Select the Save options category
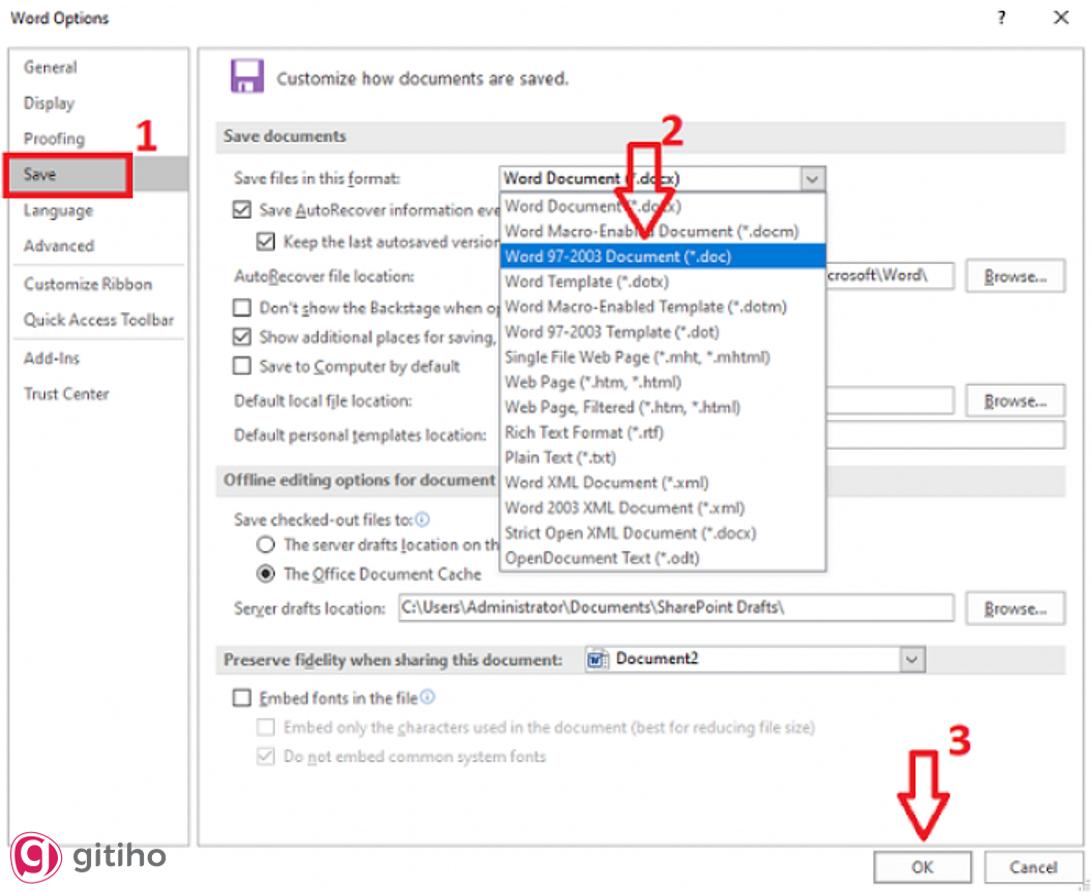This screenshot has height=893, width=1092. (98, 174)
